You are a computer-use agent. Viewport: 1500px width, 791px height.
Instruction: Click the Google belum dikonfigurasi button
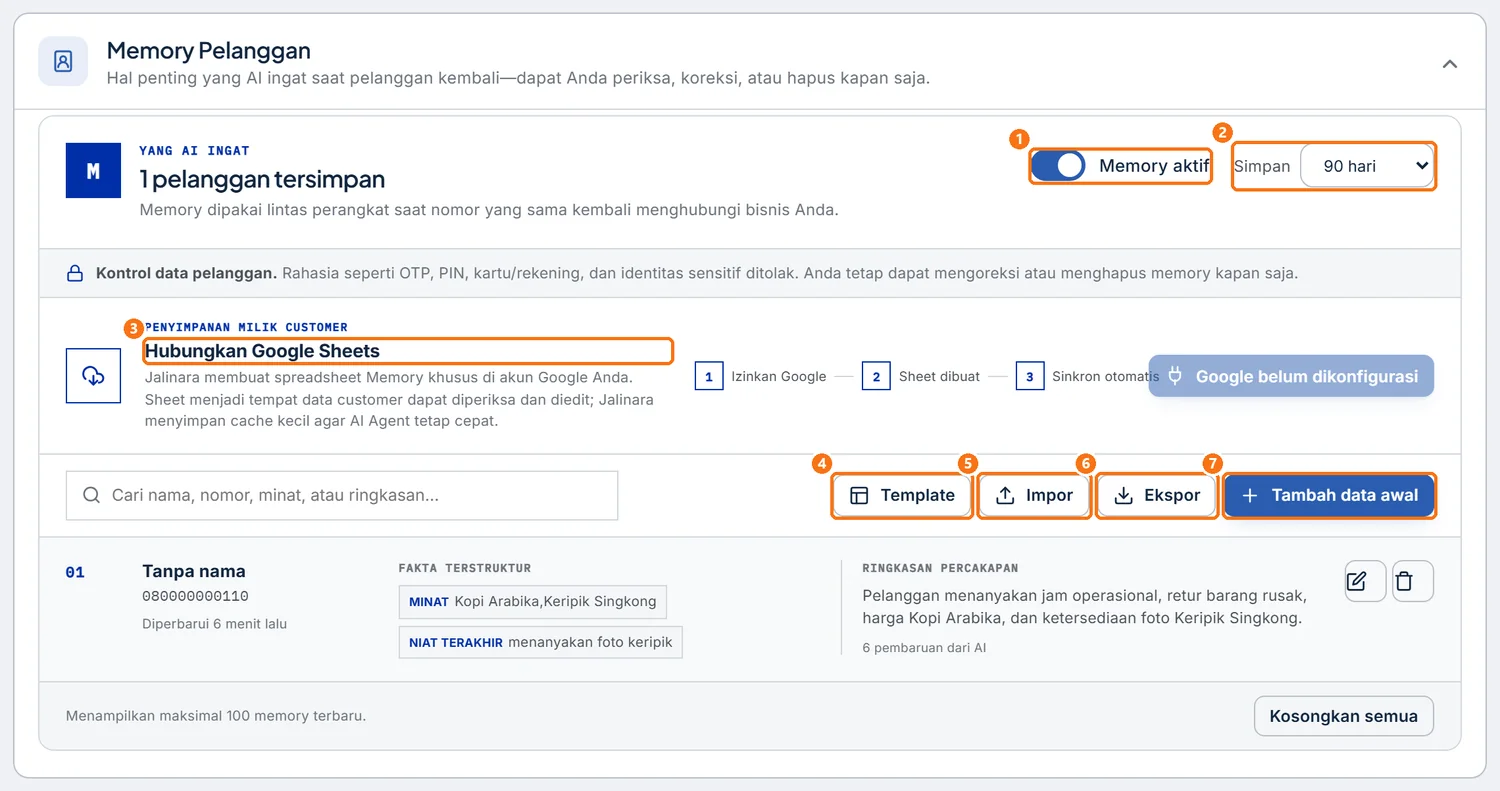pyautogui.click(x=1291, y=376)
